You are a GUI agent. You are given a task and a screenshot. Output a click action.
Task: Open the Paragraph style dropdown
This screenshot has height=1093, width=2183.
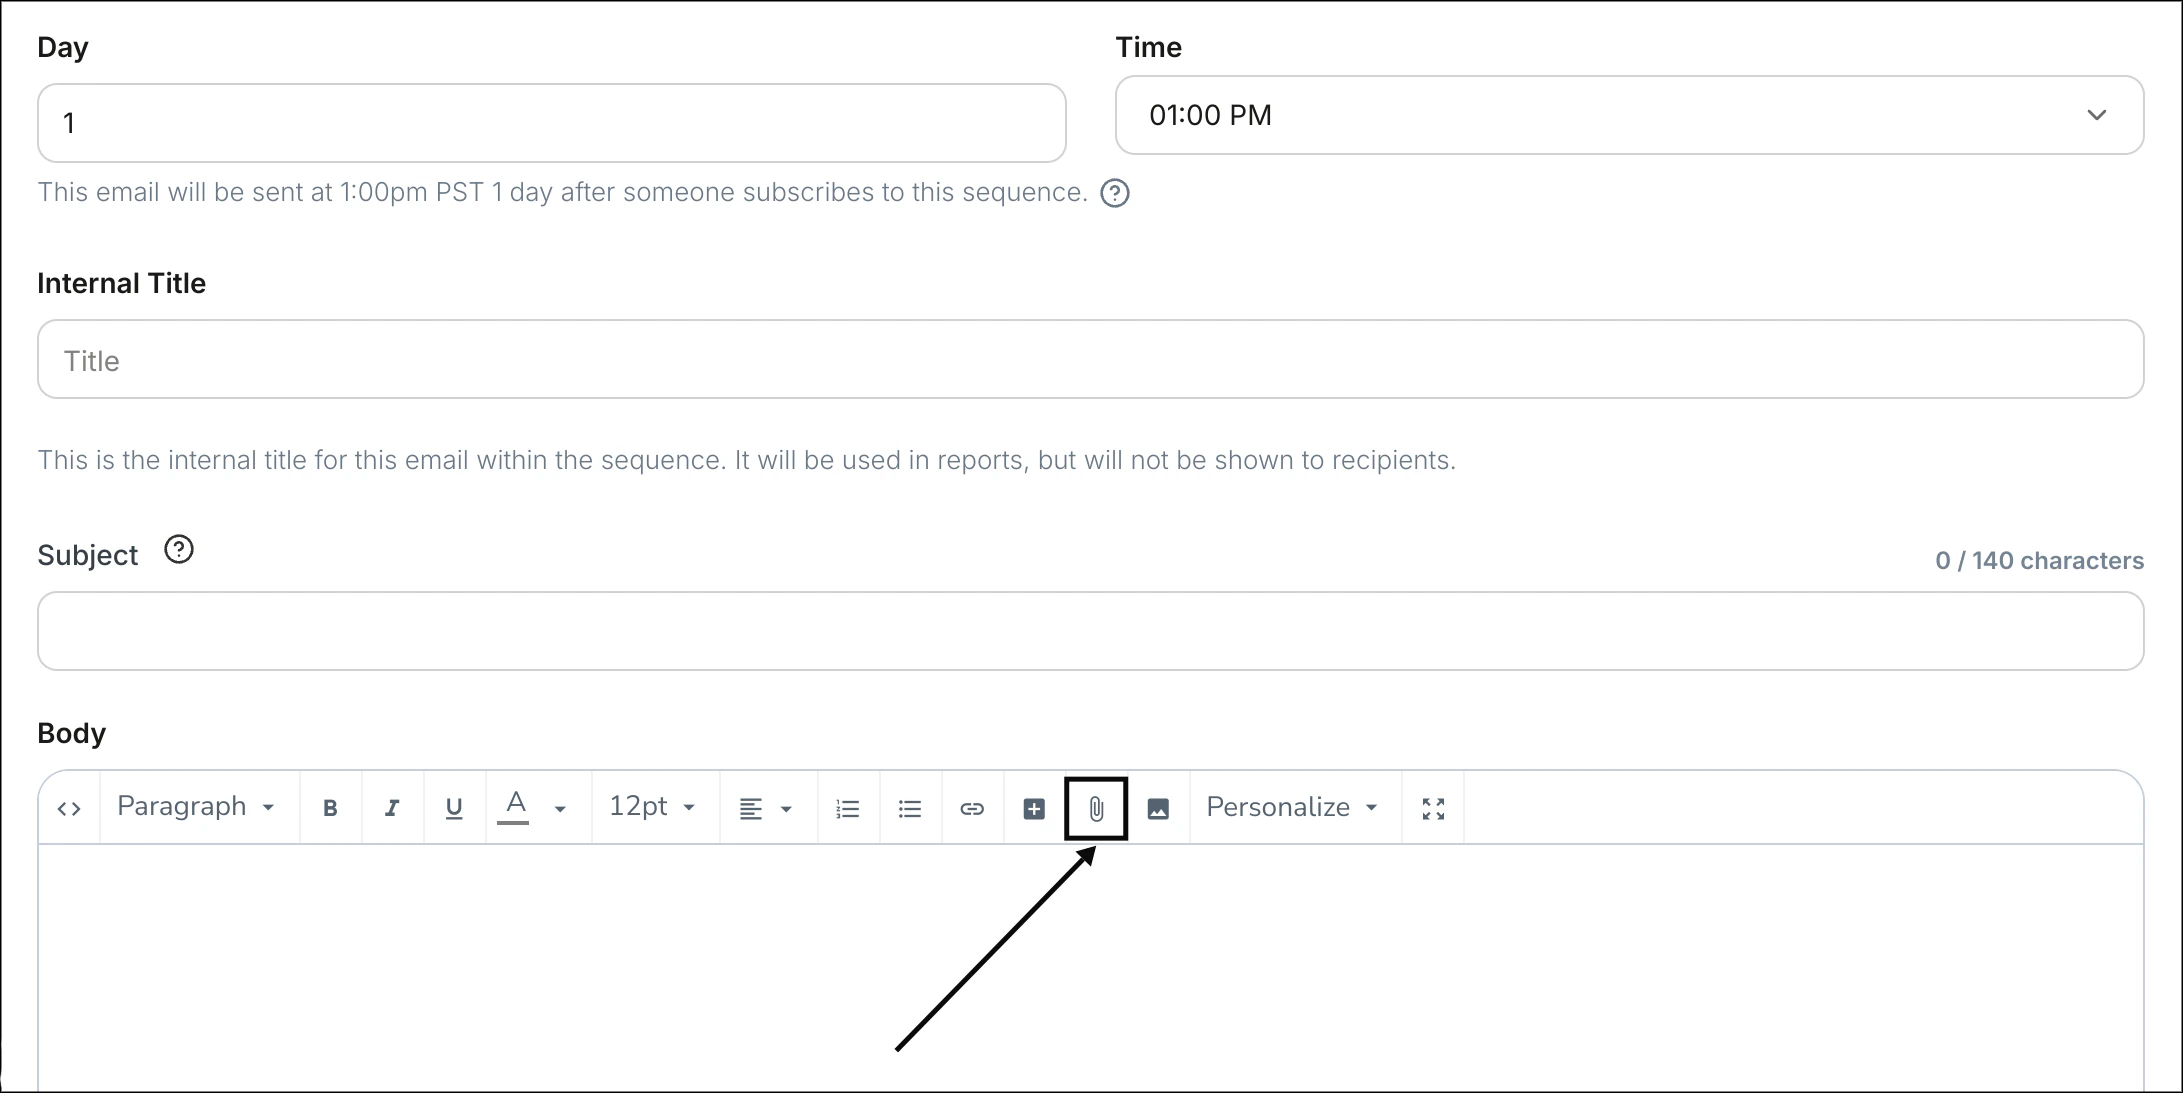[x=195, y=807]
